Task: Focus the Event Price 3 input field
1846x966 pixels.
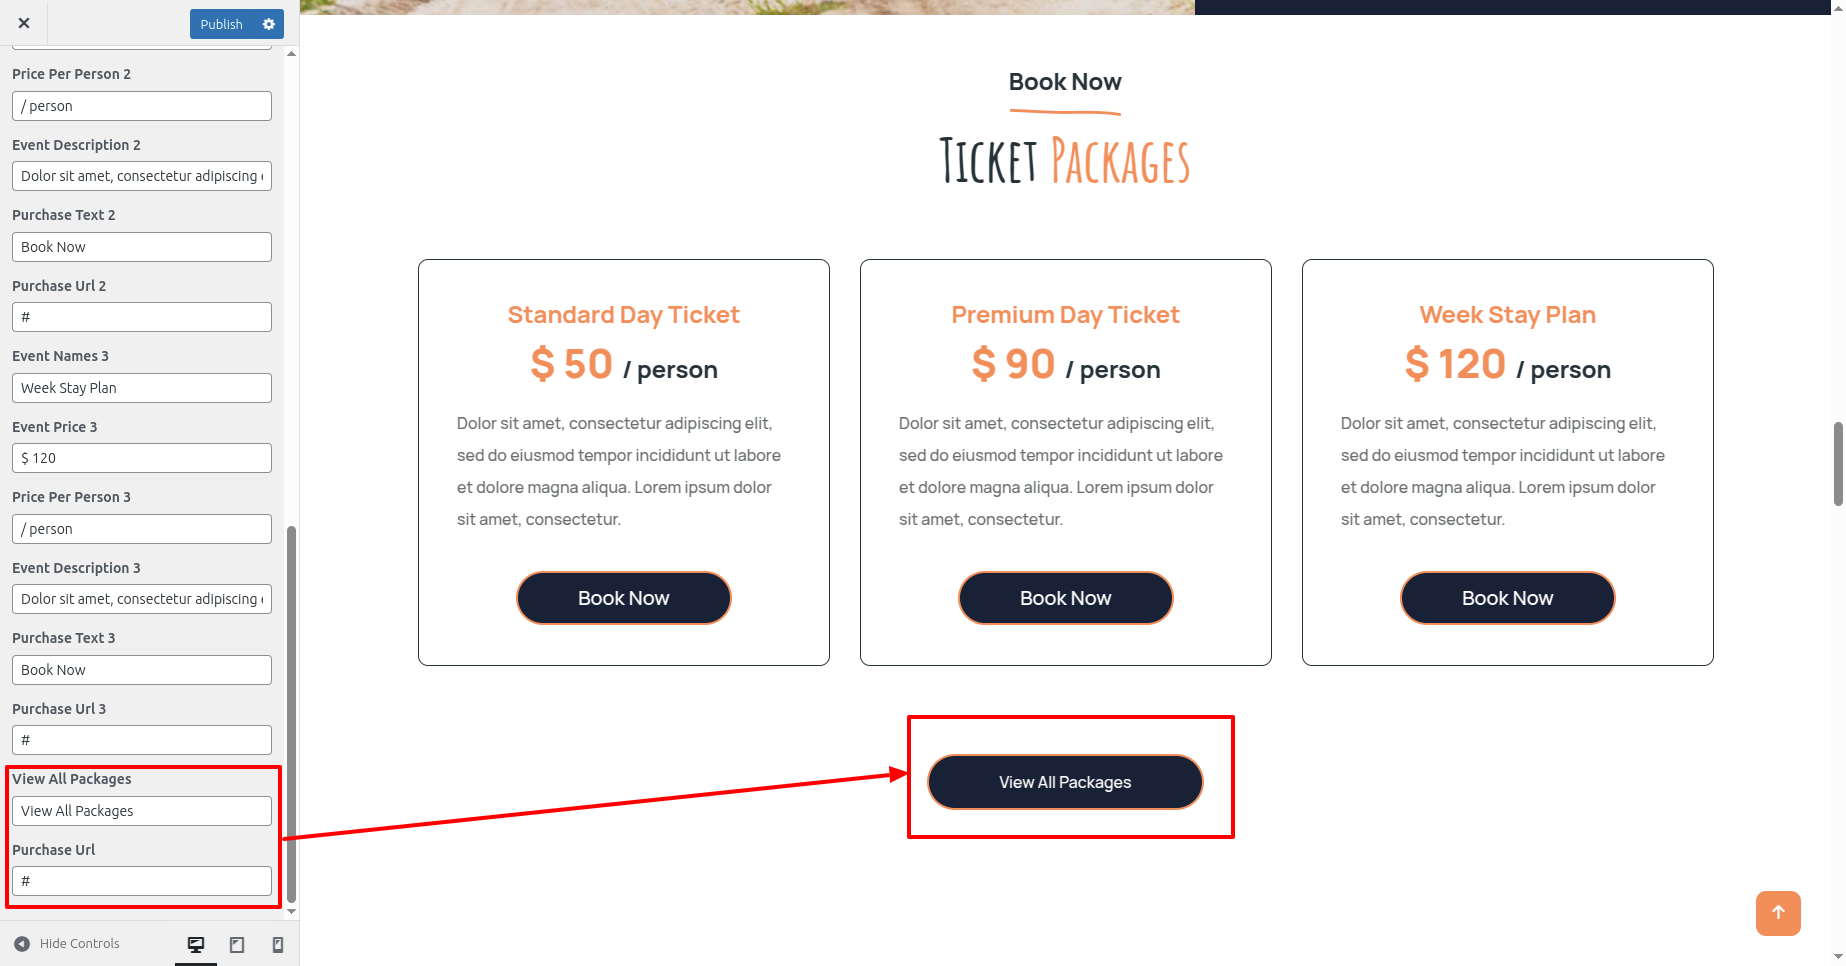Action: coord(142,458)
